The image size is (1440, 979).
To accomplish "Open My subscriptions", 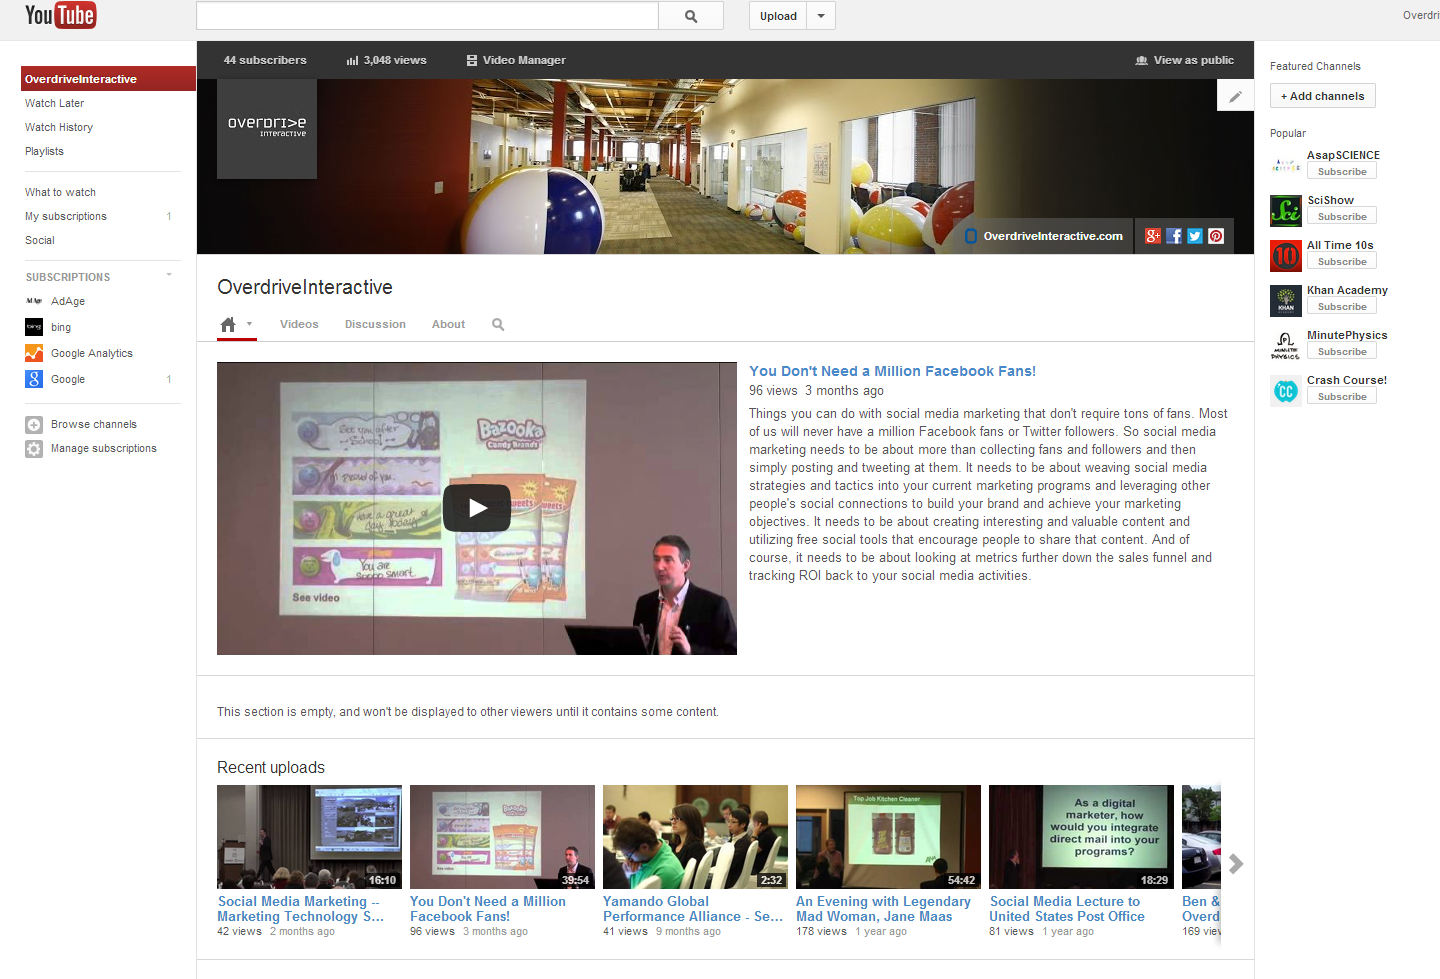I will [x=66, y=216].
